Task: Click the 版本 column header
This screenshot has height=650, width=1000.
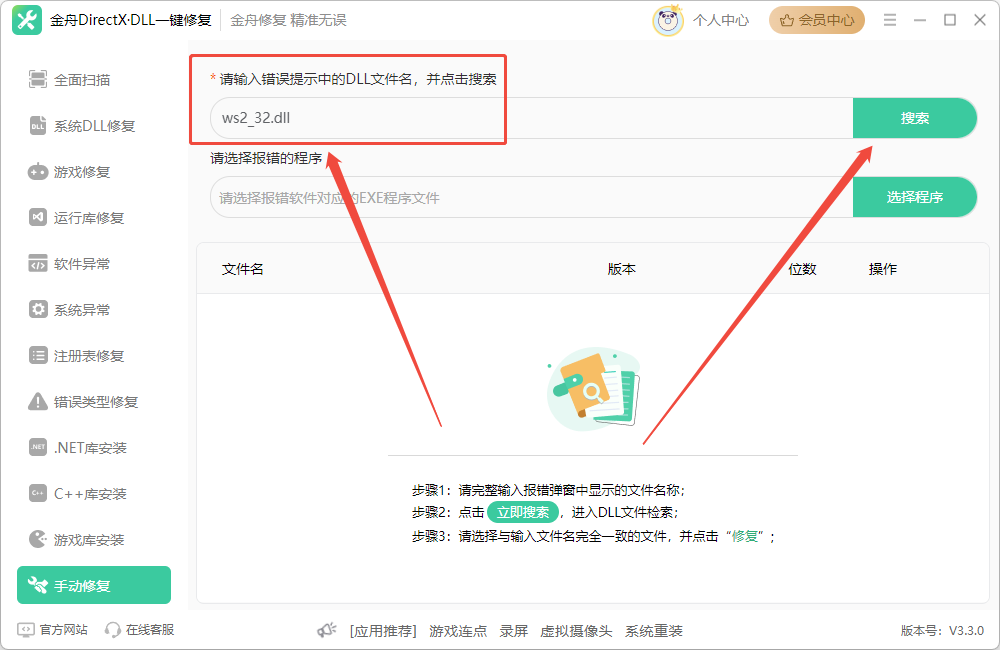Action: click(621, 269)
